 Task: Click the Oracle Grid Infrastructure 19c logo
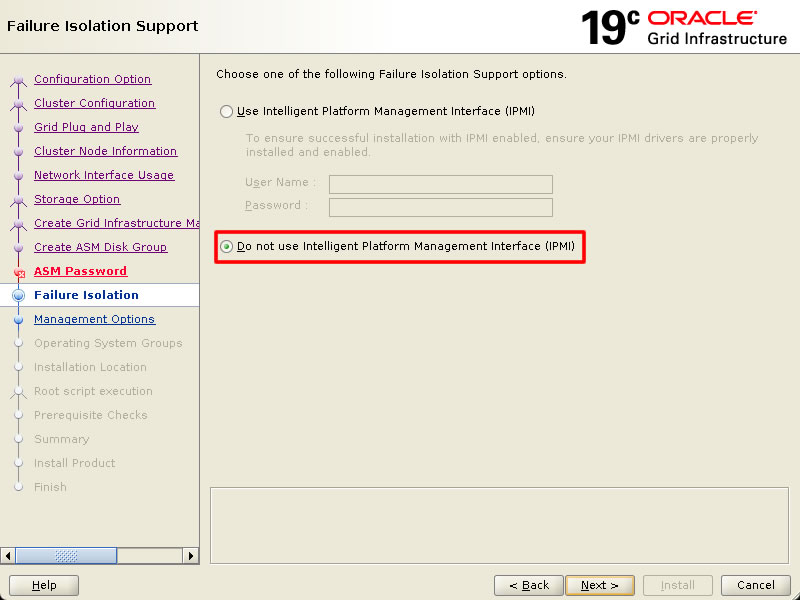[684, 28]
